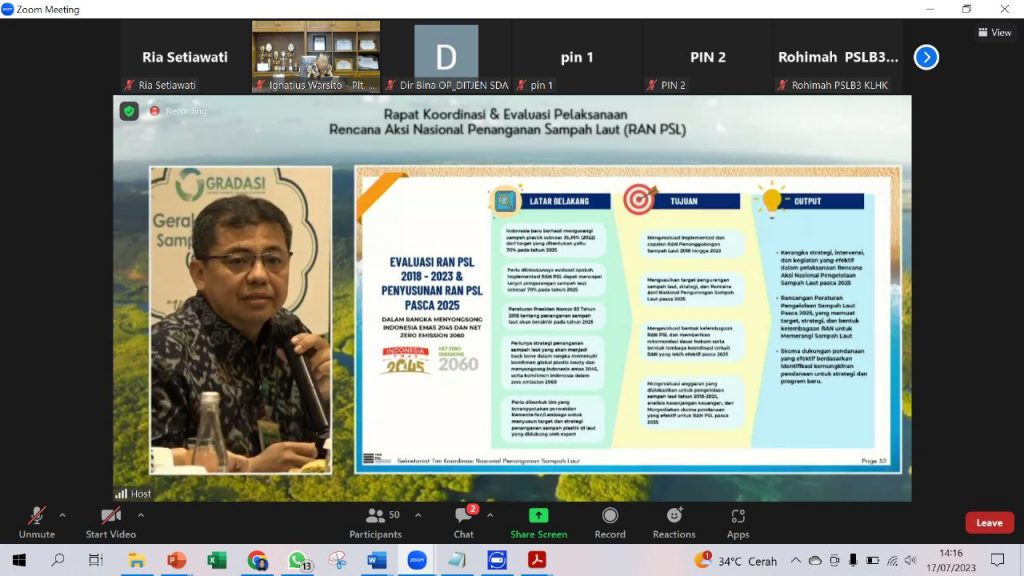This screenshot has width=1024, height=576.
Task: Start Video camera in Zoom
Action: coord(110,521)
